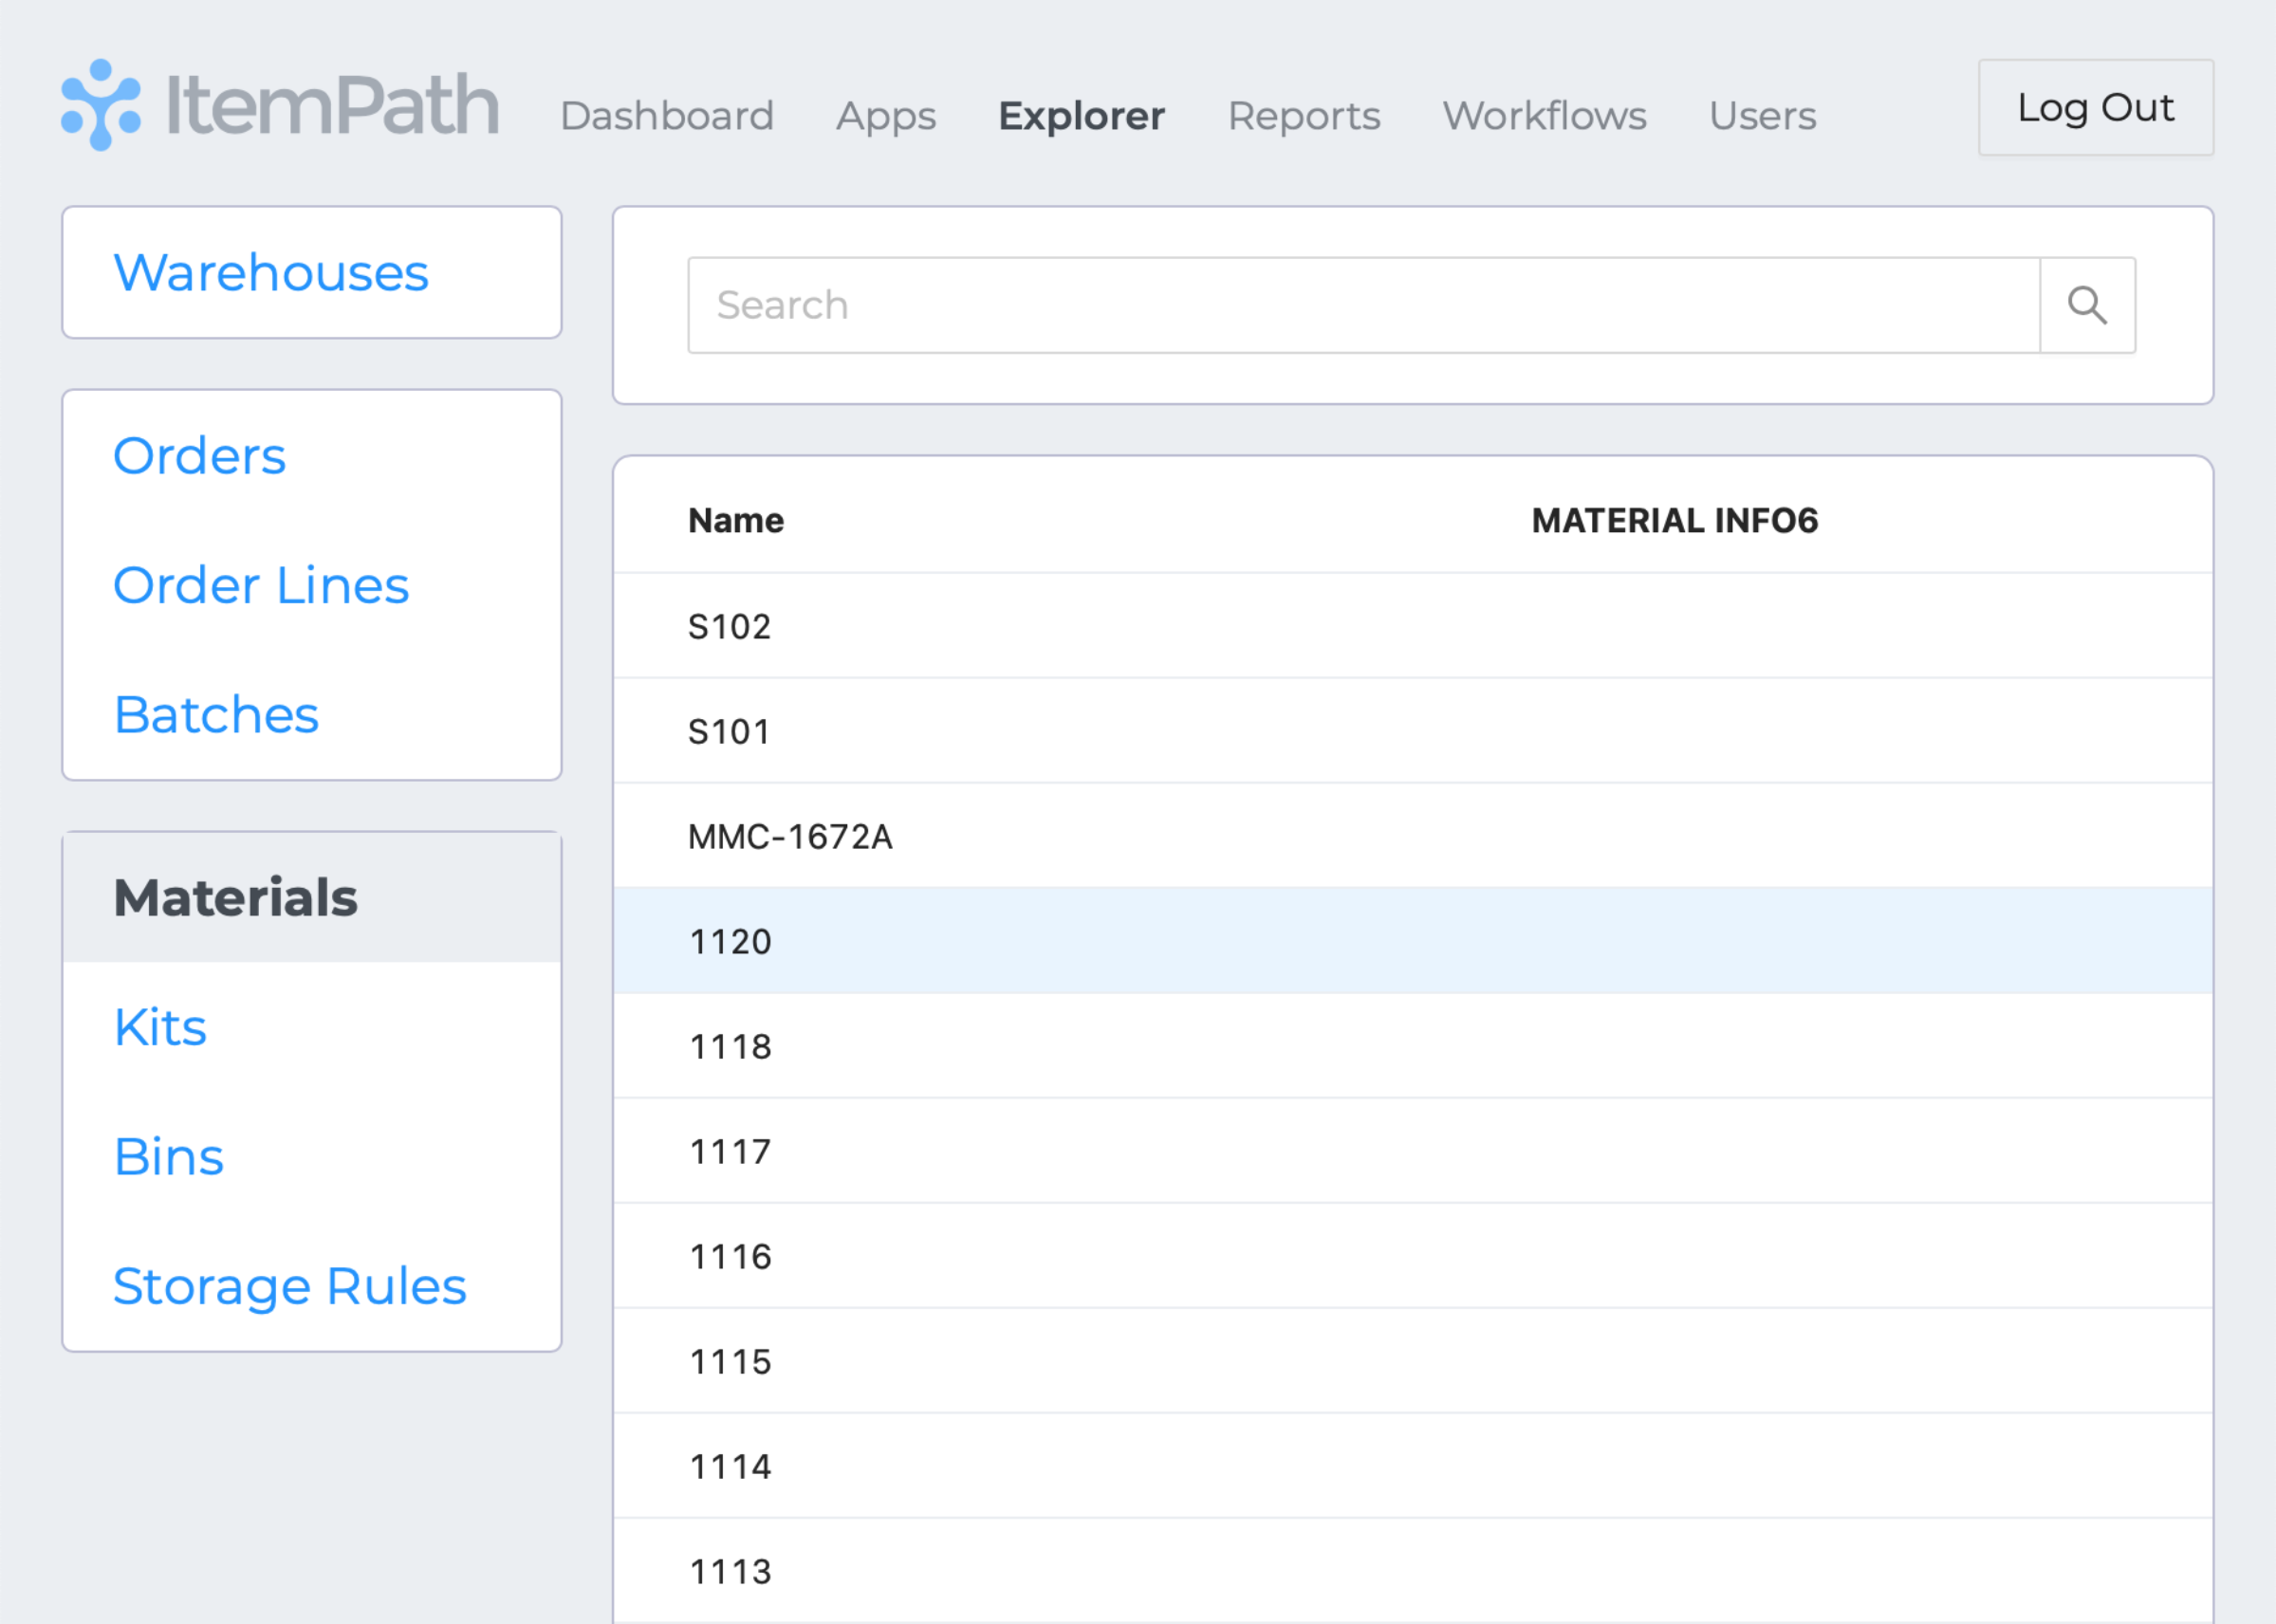
Task: Open material MMC-1672A
Action: click(1412, 836)
